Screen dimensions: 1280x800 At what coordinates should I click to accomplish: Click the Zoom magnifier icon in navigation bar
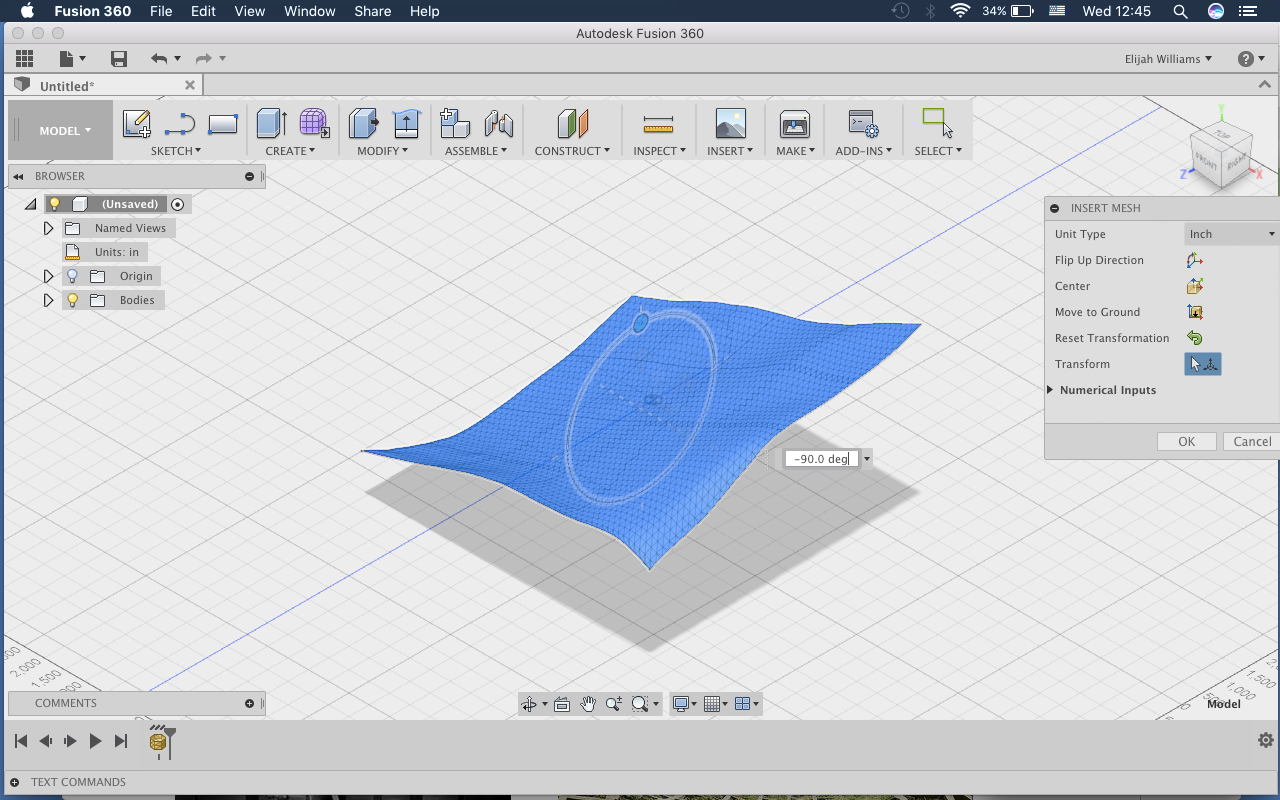[614, 703]
